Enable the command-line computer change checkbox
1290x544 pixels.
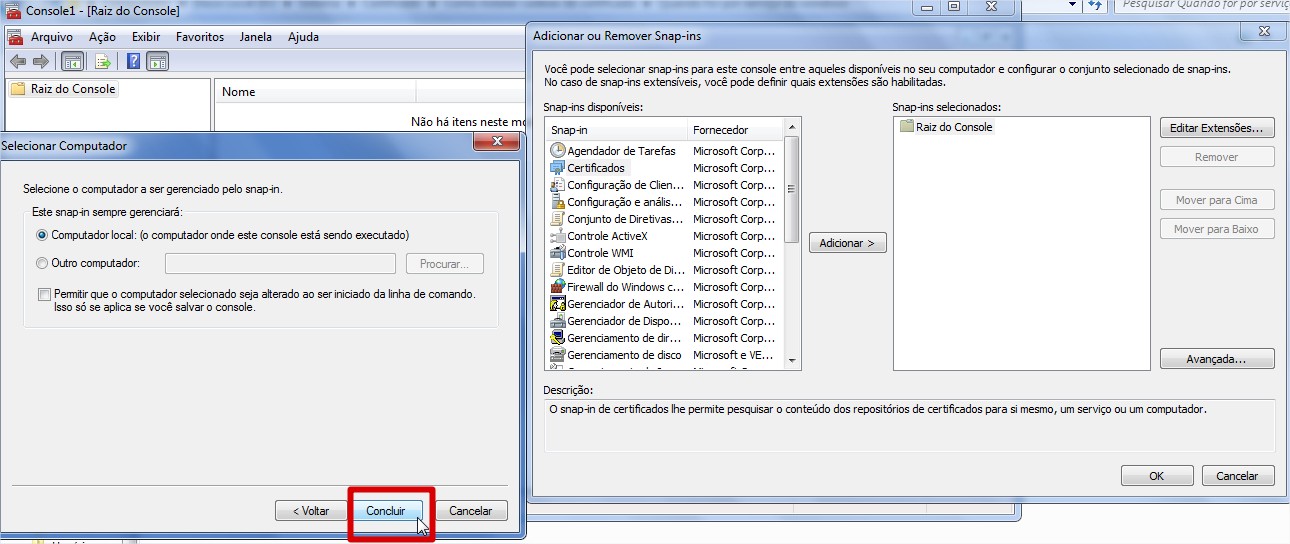tap(43, 294)
